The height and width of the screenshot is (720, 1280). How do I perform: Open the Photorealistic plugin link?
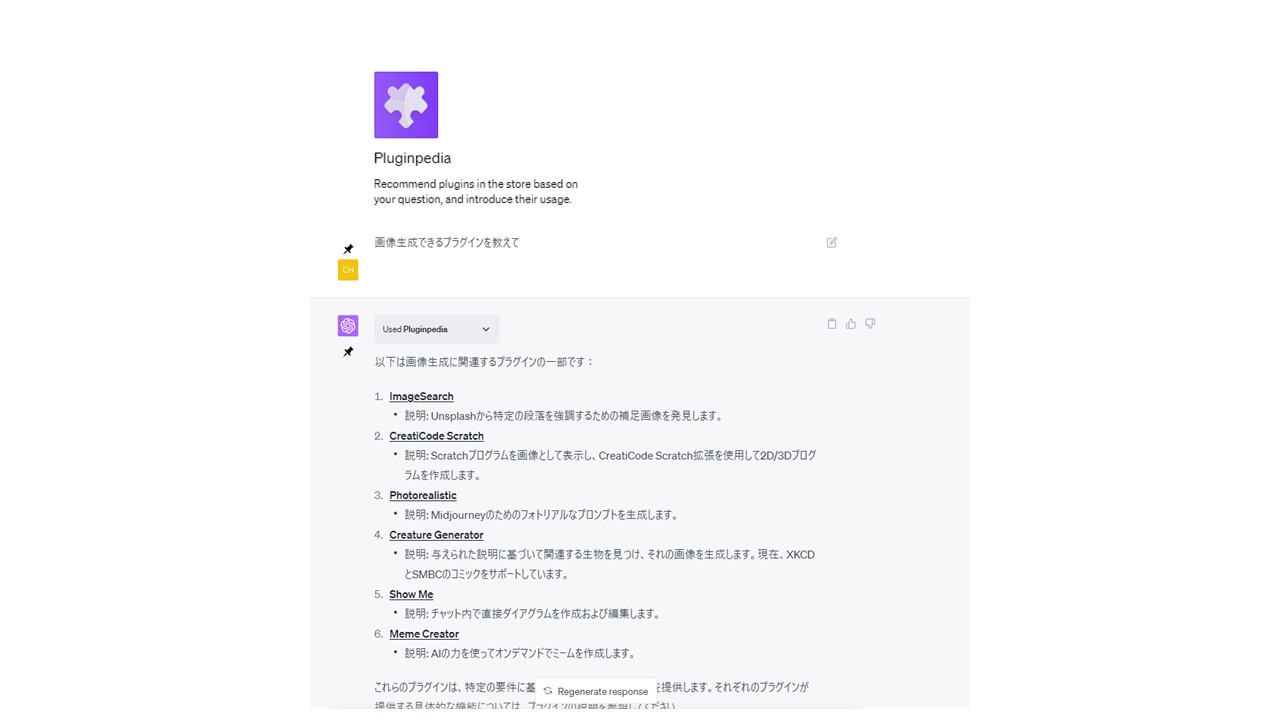click(x=423, y=495)
